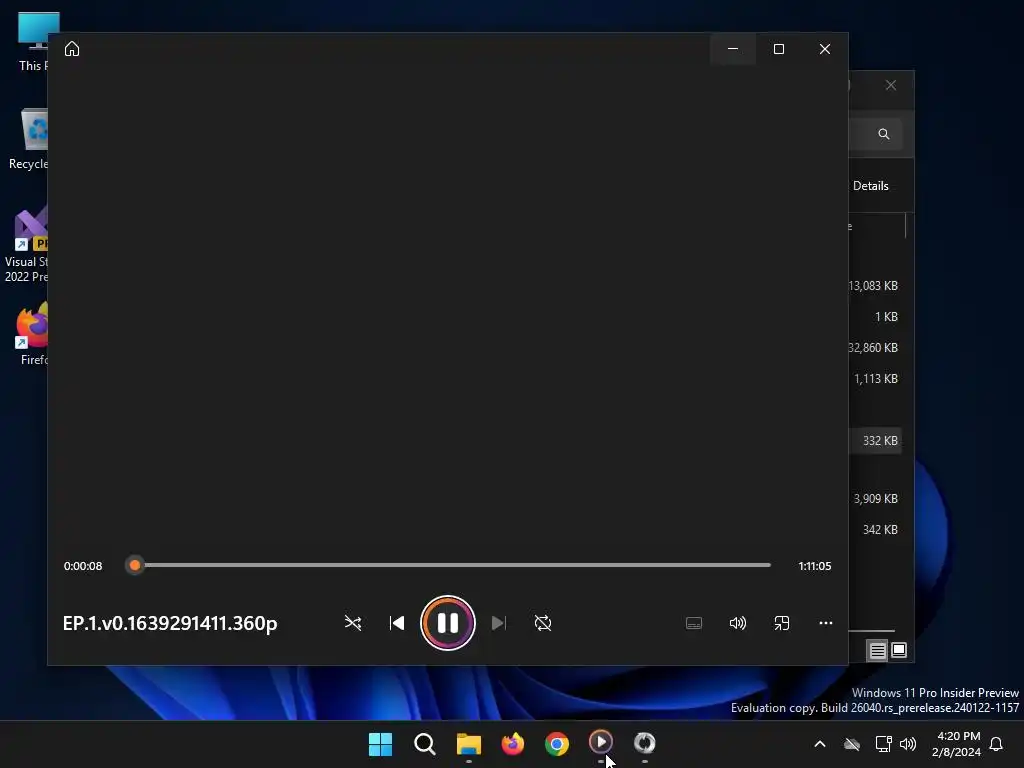This screenshot has height=768, width=1024.
Task: Open Windows Search from the taskbar
Action: coord(424,744)
